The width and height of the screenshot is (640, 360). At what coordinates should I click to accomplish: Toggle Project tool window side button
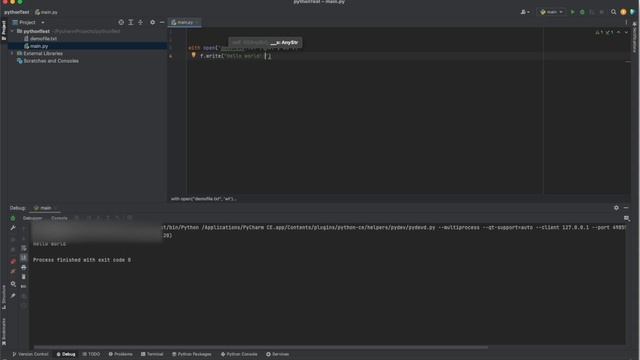(x=4, y=30)
